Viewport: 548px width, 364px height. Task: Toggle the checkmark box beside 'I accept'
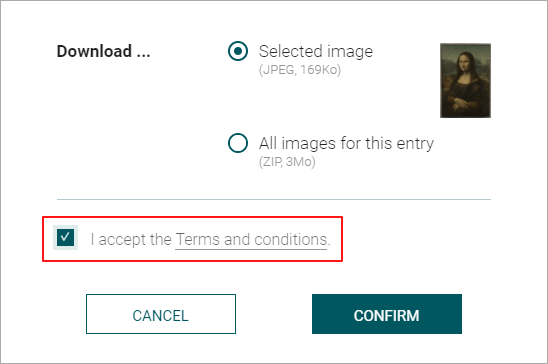(65, 238)
